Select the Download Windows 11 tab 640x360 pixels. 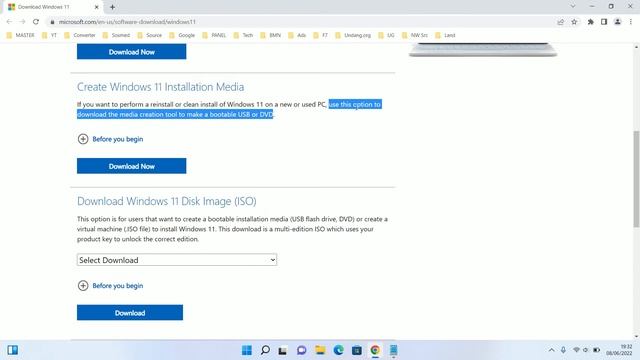53,7
